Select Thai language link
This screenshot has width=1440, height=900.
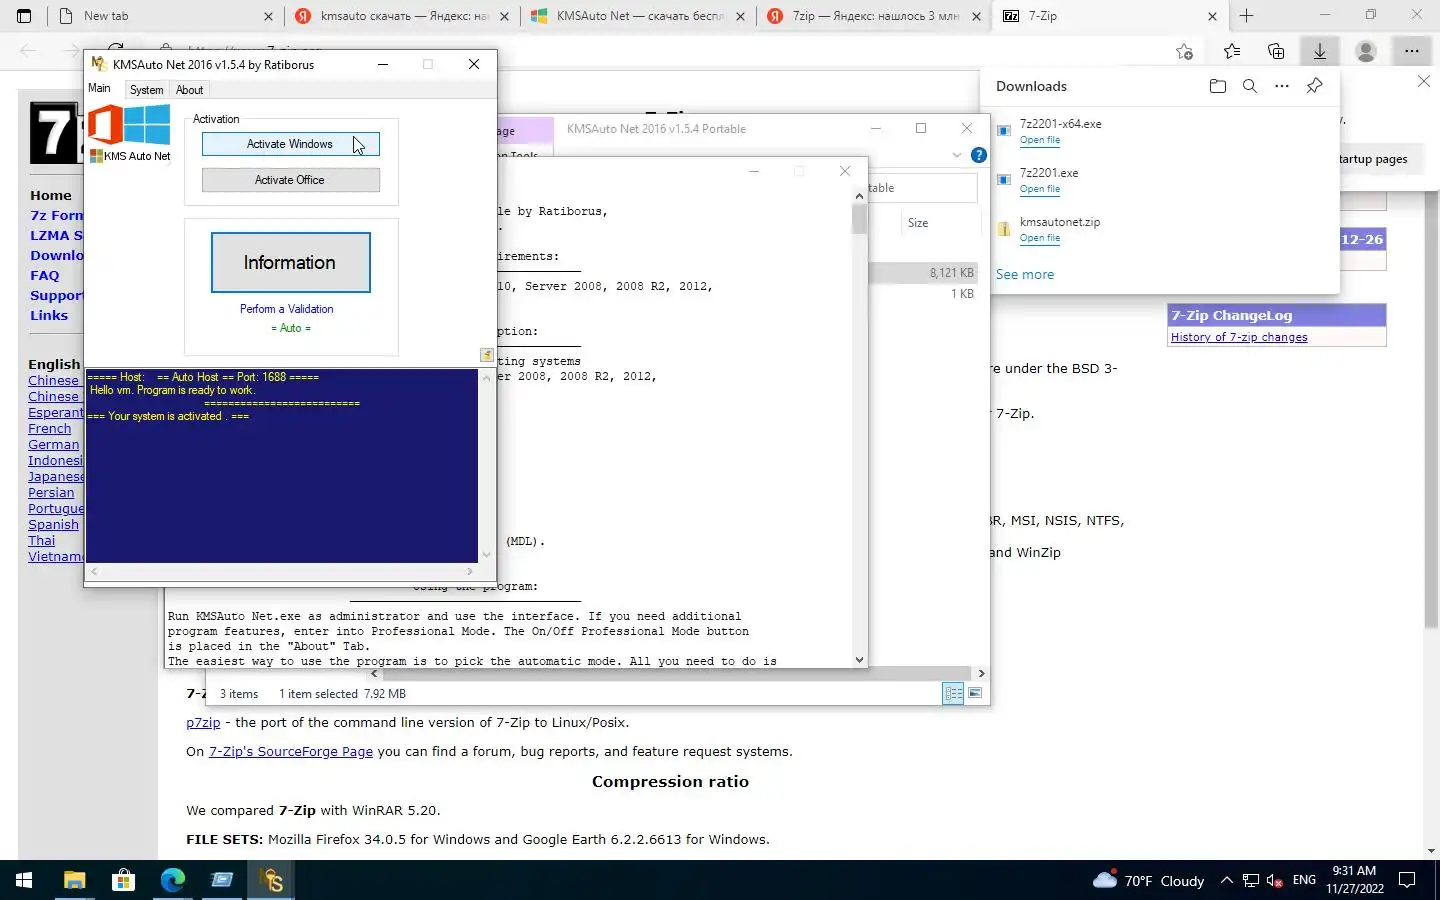[42, 540]
